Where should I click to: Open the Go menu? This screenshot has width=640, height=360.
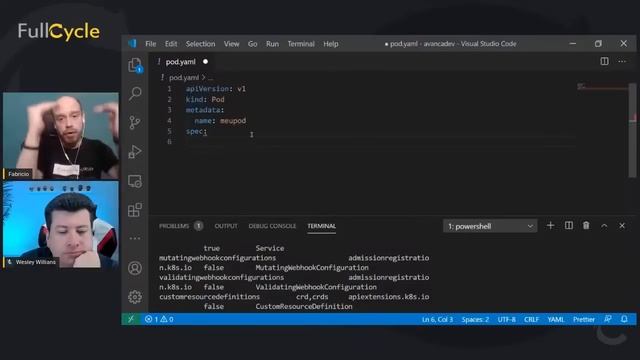(253, 44)
